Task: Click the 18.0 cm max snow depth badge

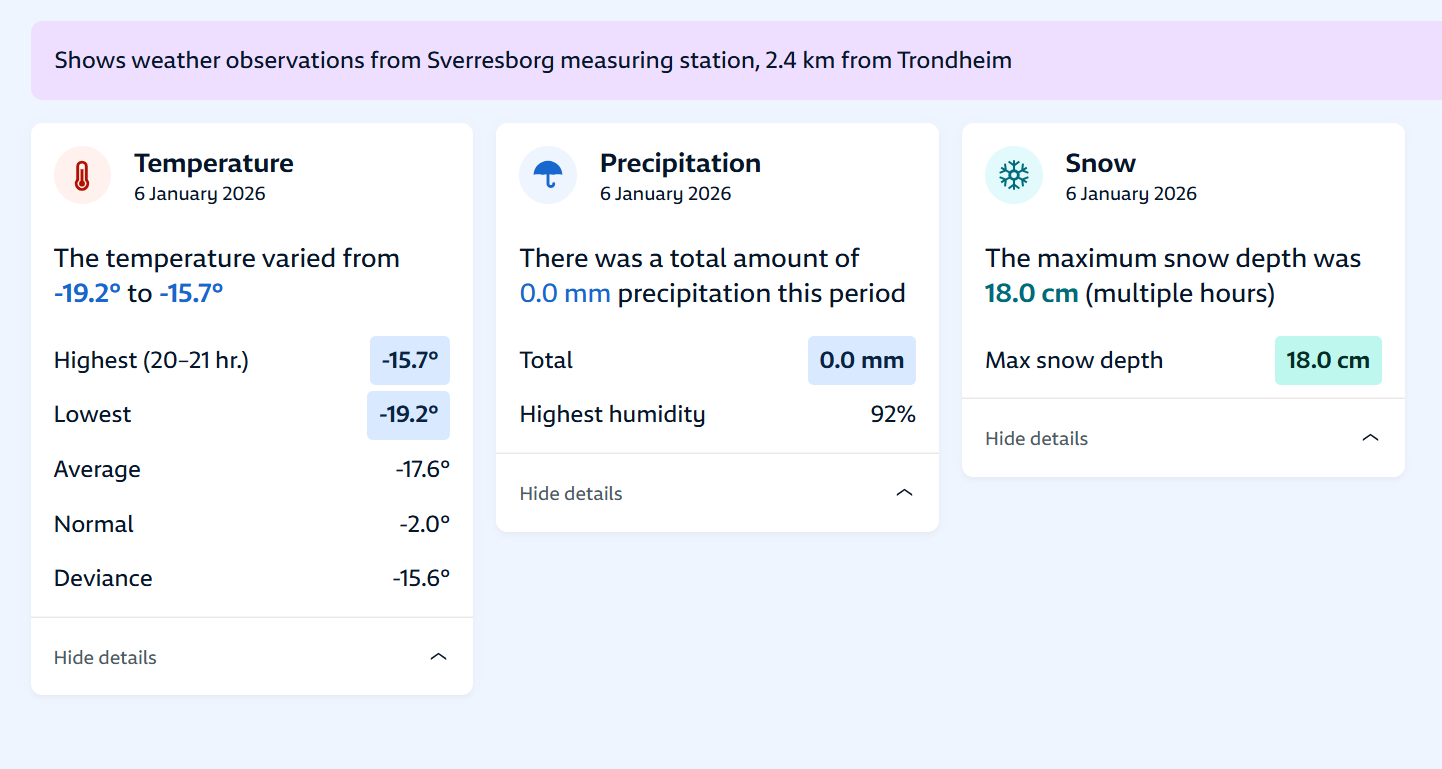Action: click(1327, 360)
